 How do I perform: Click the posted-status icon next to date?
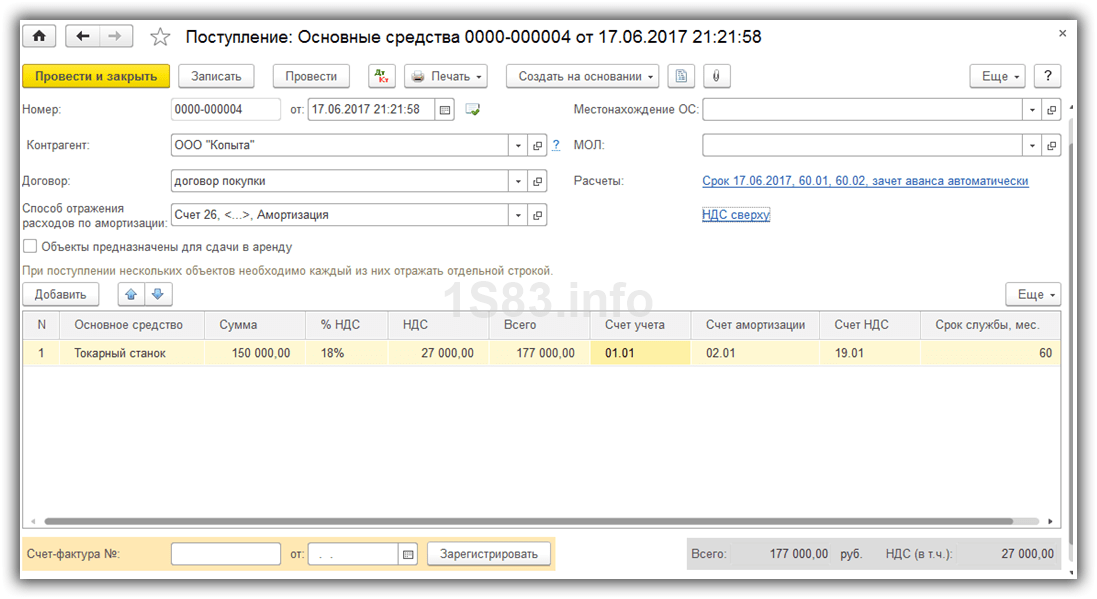[x=473, y=110]
